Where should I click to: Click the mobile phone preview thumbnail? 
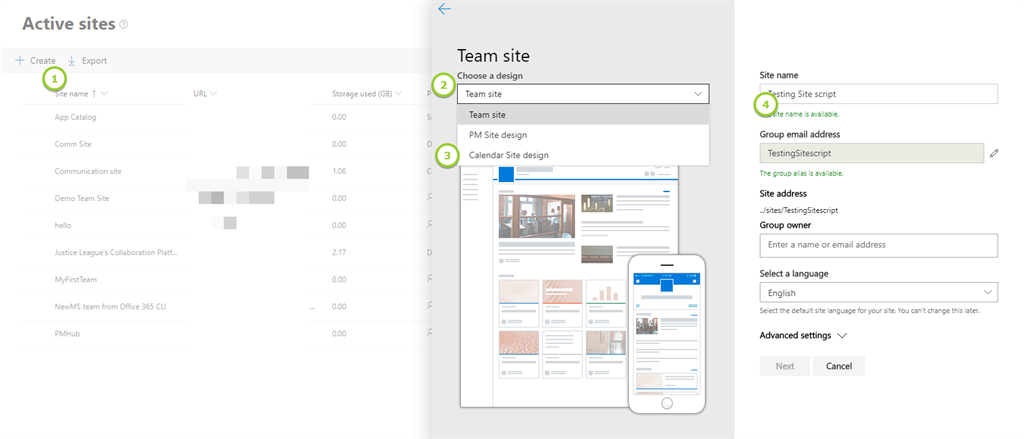point(667,332)
